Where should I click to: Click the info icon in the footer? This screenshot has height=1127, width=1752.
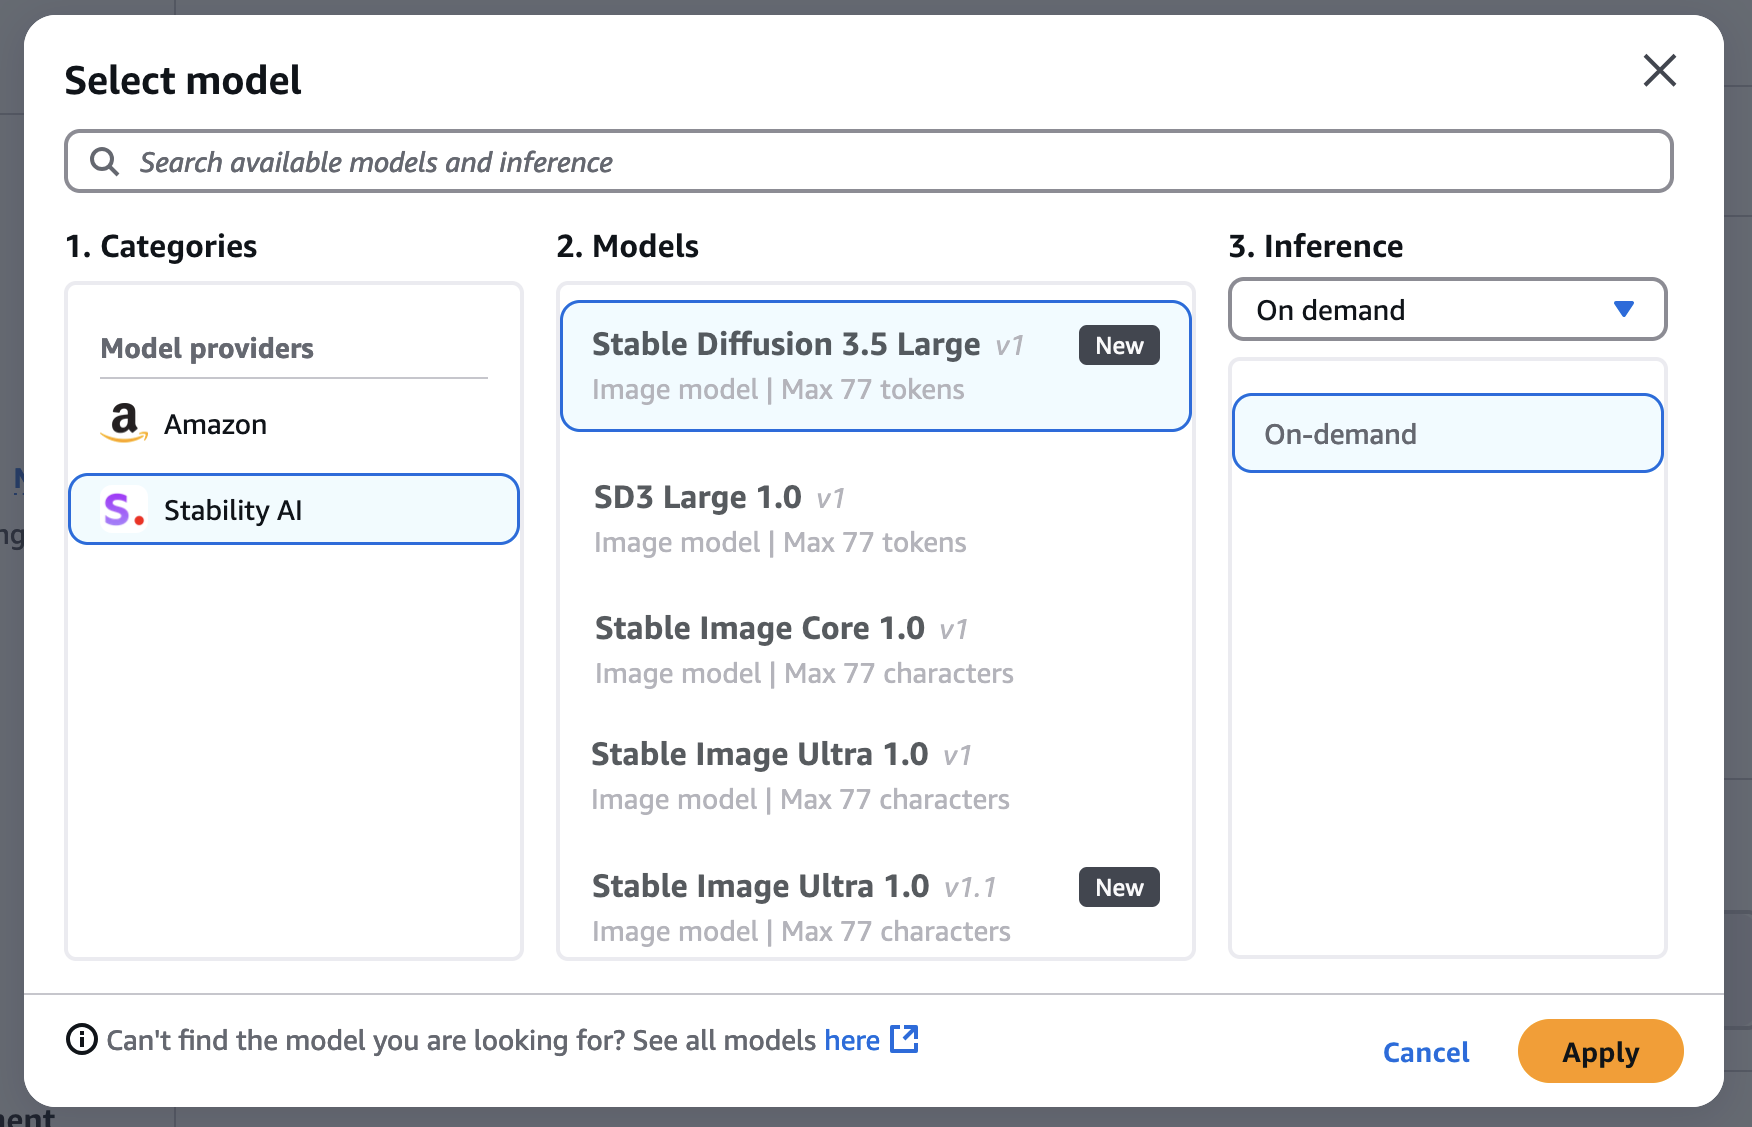[81, 1040]
